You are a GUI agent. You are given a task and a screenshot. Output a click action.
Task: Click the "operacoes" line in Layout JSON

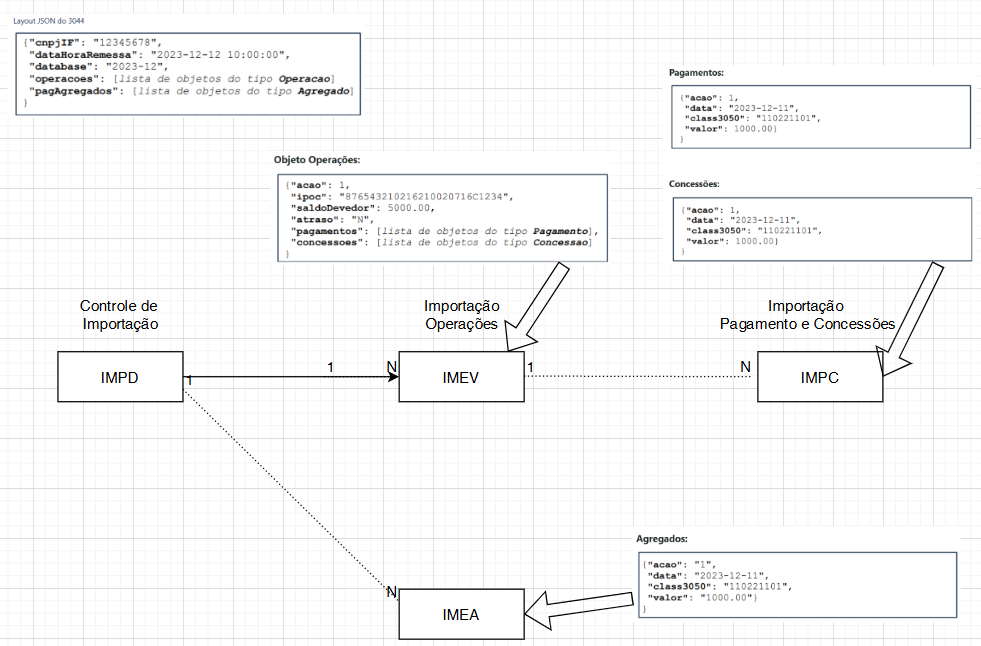[182, 79]
